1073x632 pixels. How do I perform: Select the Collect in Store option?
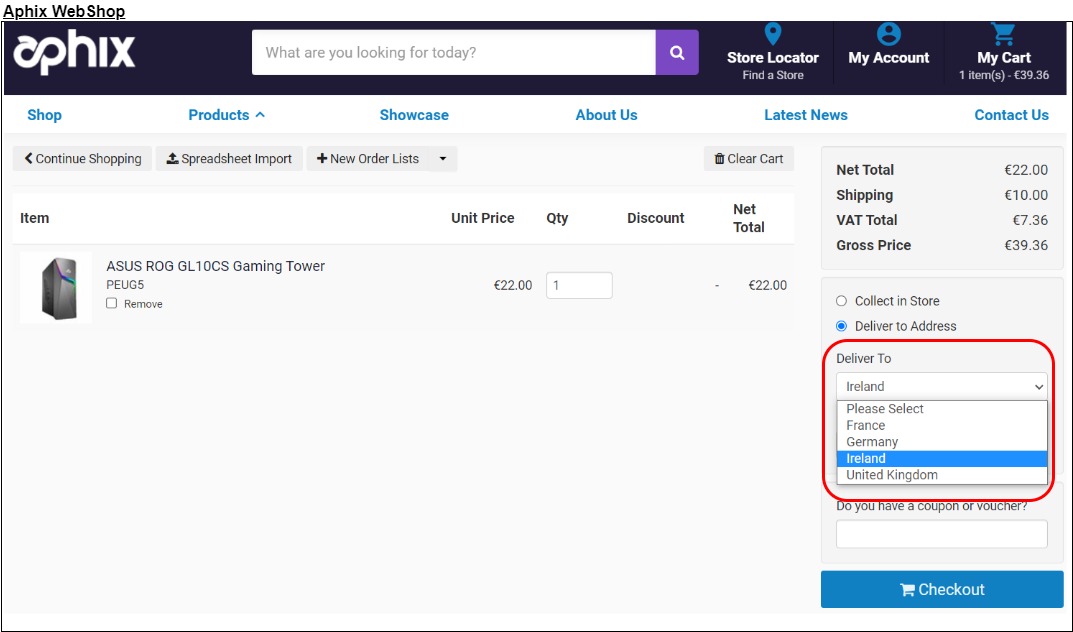[841, 301]
